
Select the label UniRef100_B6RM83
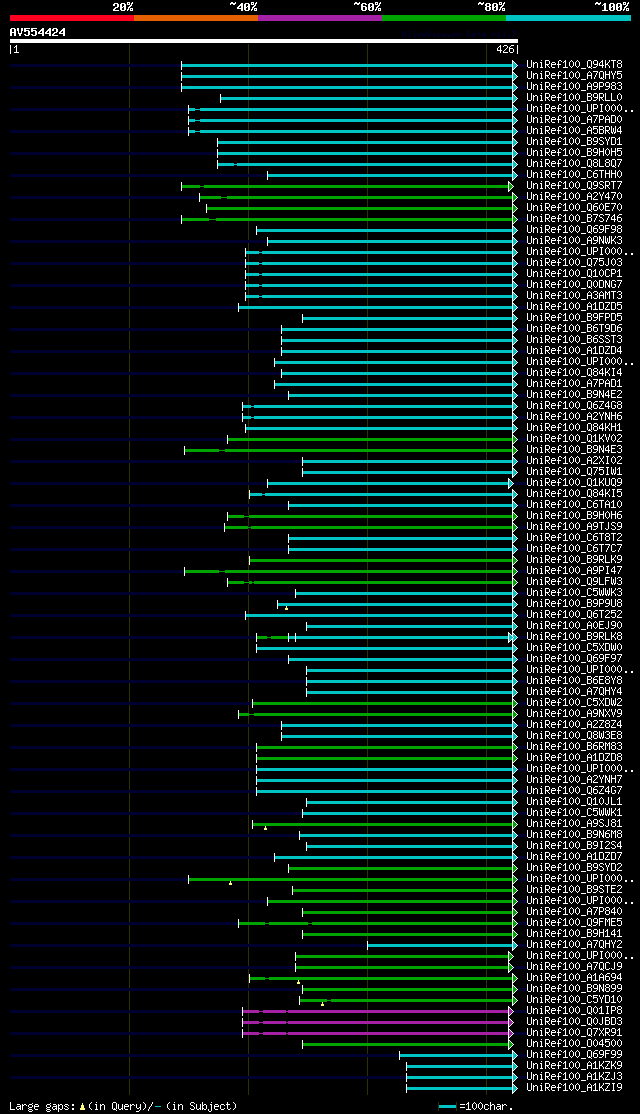[574, 747]
